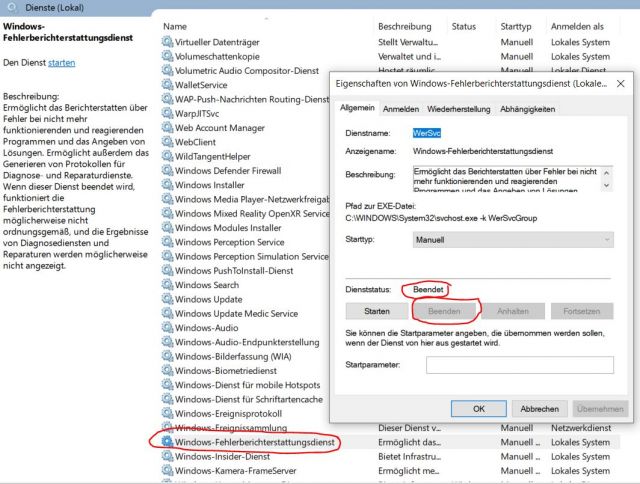Click gear icon beside WebClient
The image size is (640, 484).
167,142
